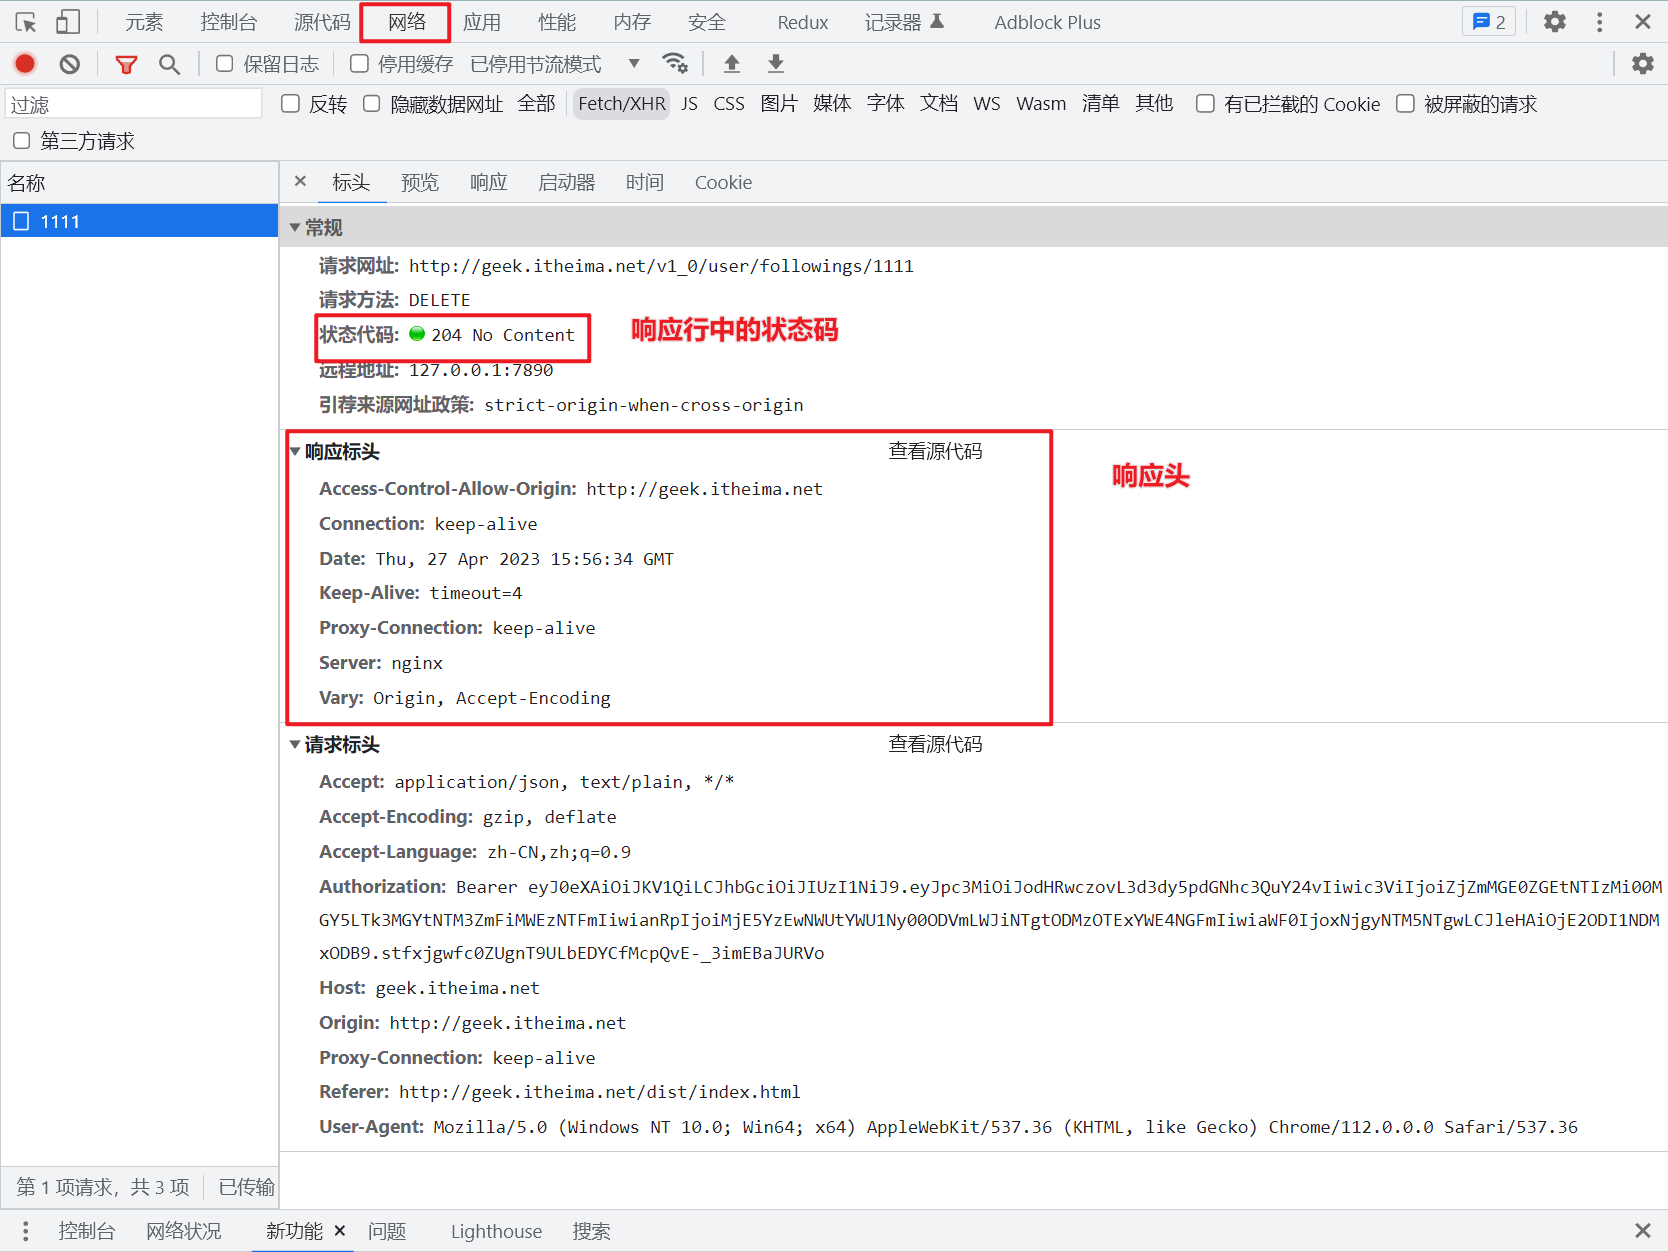The width and height of the screenshot is (1668, 1252).
Task: Close the bottom drawer panel
Action: click(1642, 1231)
